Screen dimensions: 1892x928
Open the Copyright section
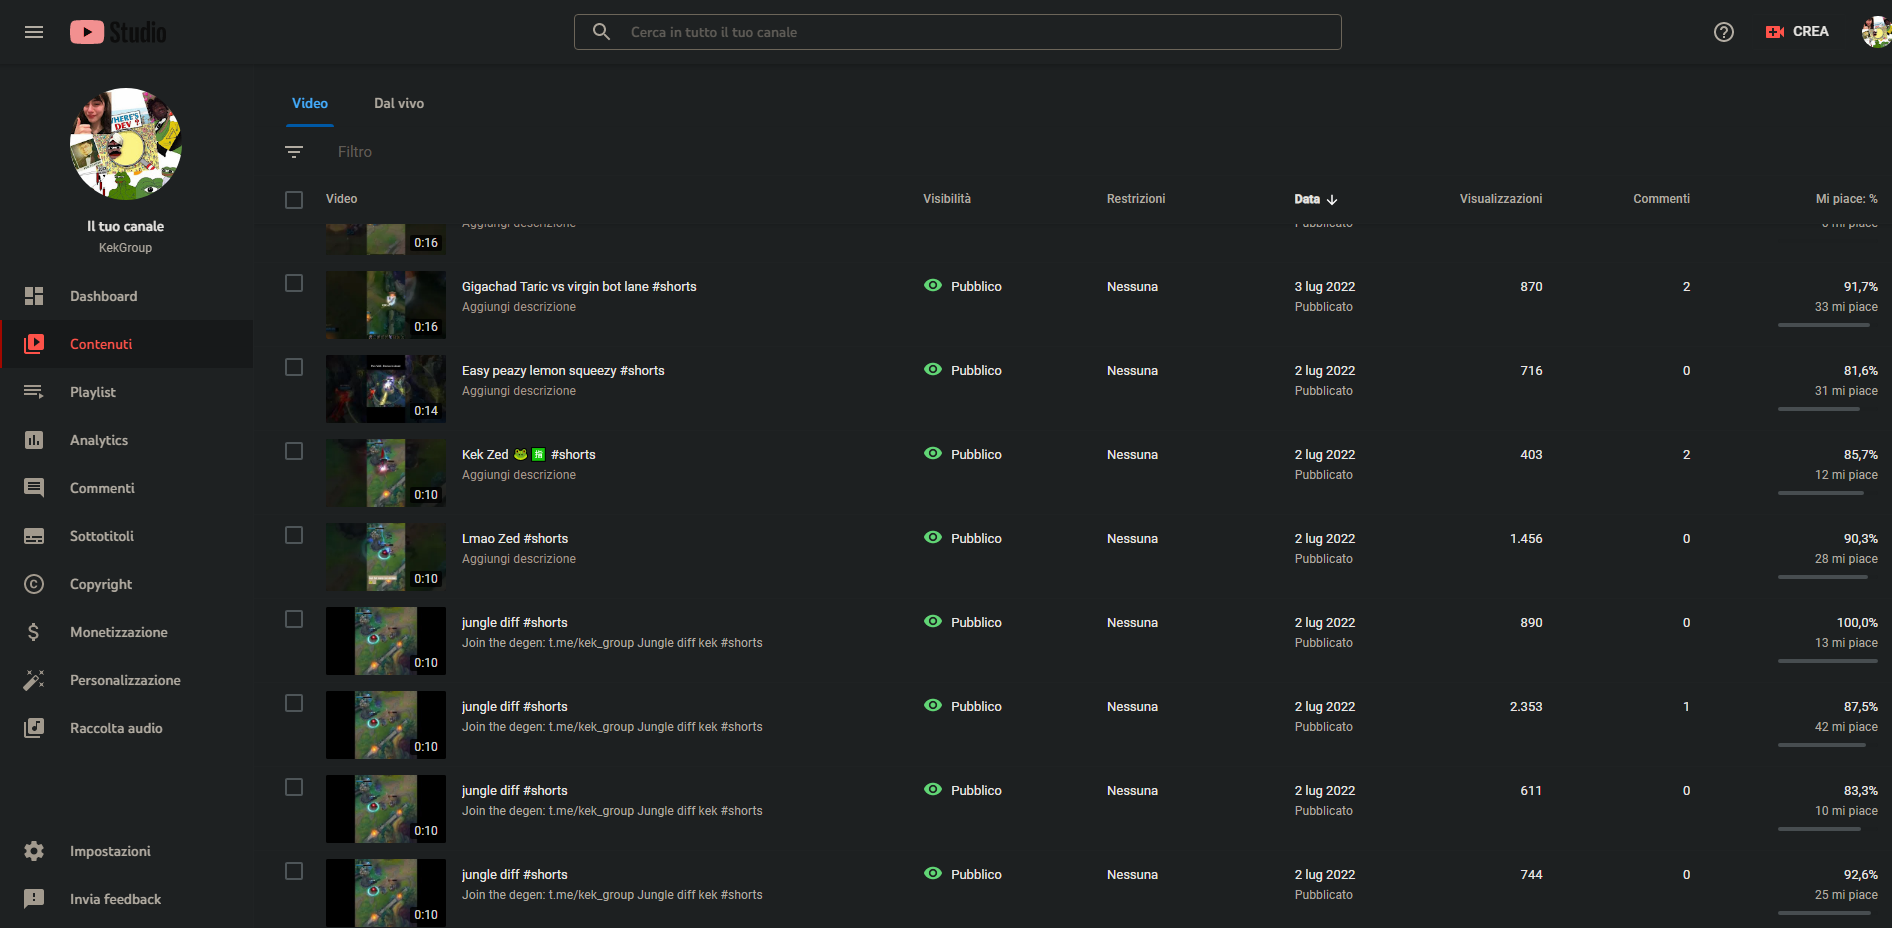[126, 584]
